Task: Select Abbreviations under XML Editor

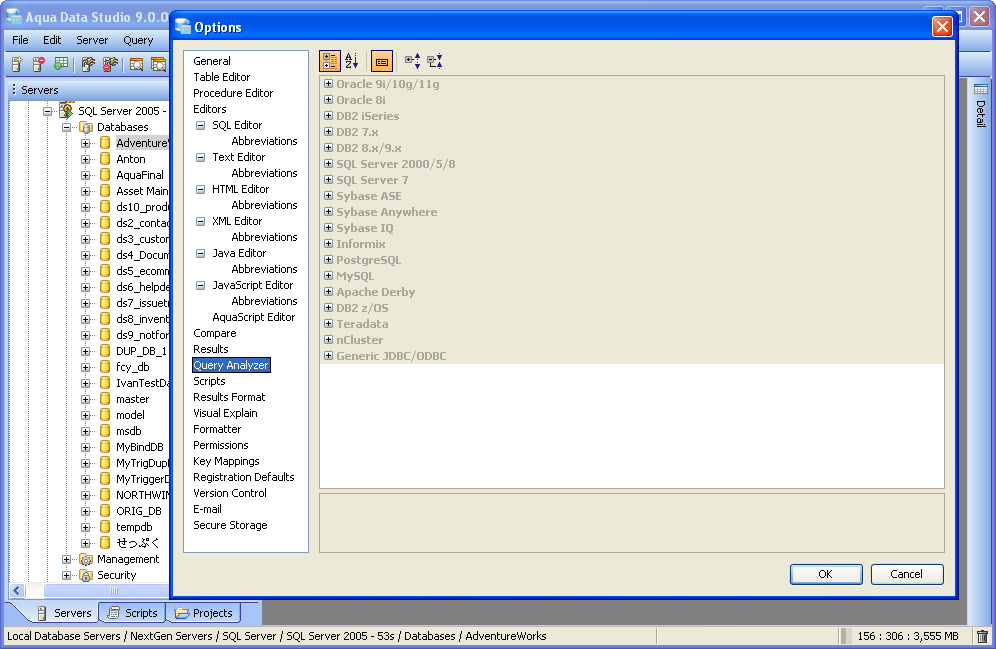Action: [x=264, y=237]
